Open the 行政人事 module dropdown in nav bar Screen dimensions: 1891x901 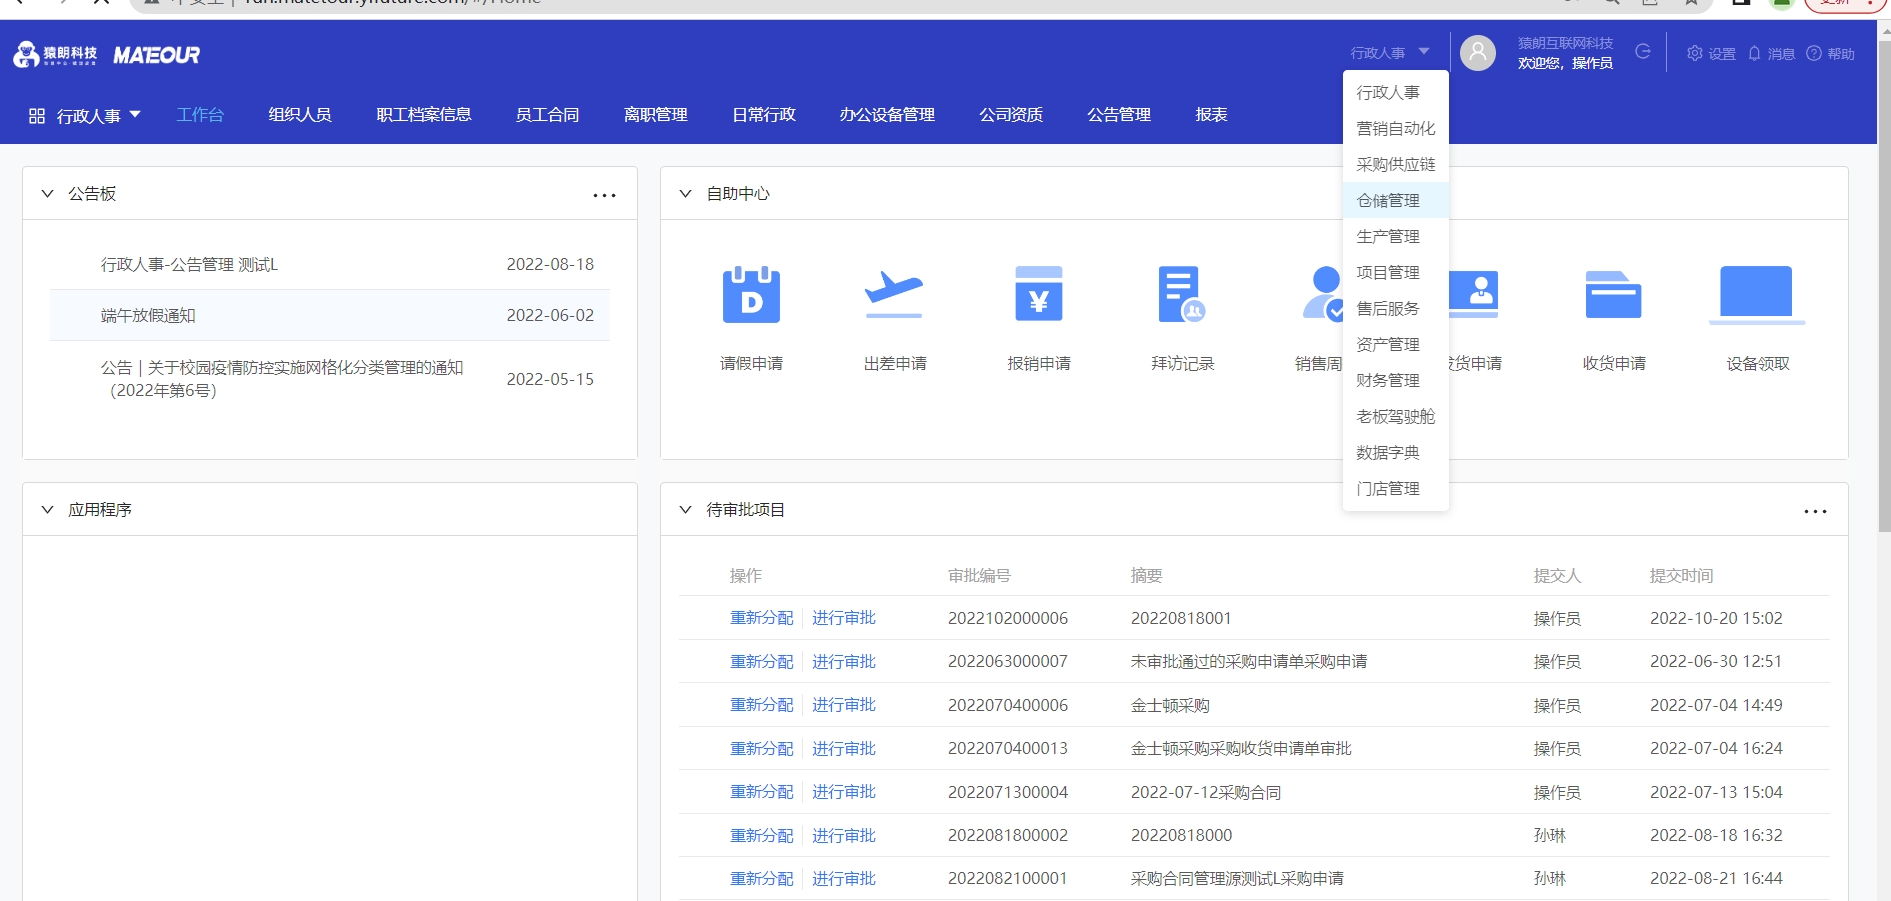pyautogui.click(x=98, y=116)
